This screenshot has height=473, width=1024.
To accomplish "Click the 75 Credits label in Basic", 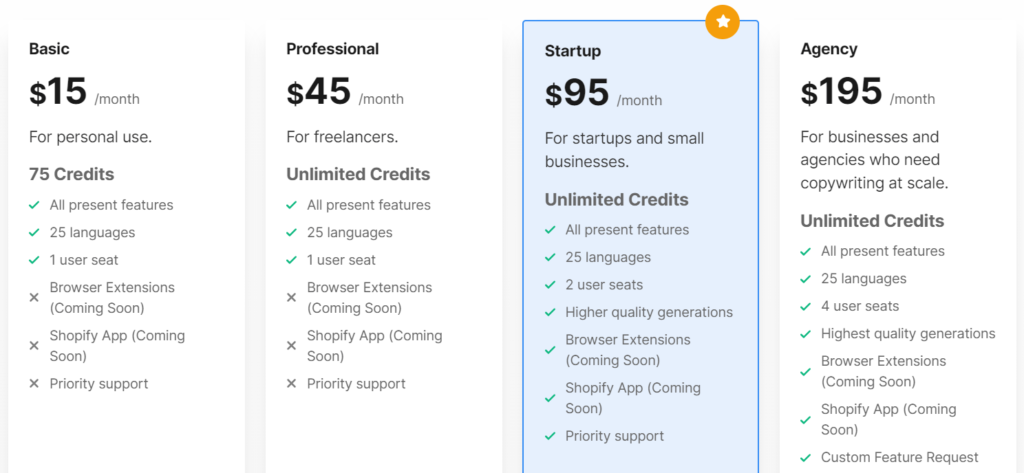I will [71, 174].
